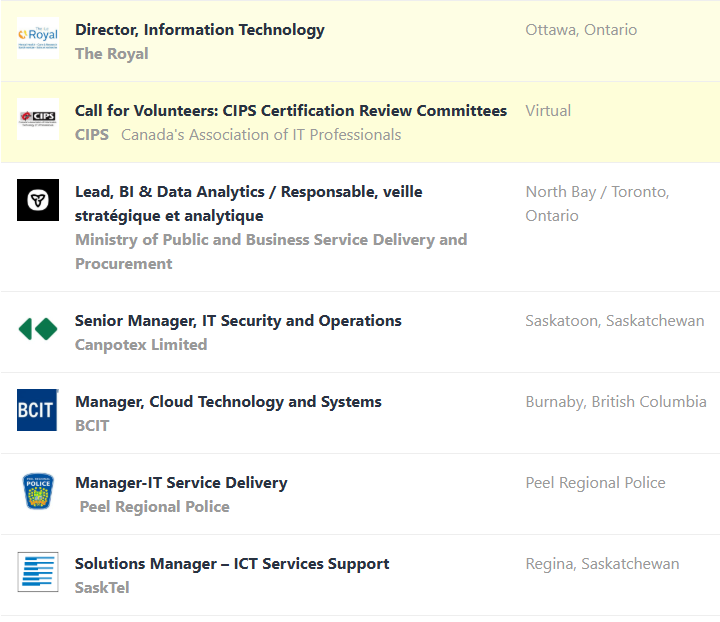Viewport: 720px width, 622px height.
Task: Open Director, Information Technology job posting
Action: tap(199, 30)
